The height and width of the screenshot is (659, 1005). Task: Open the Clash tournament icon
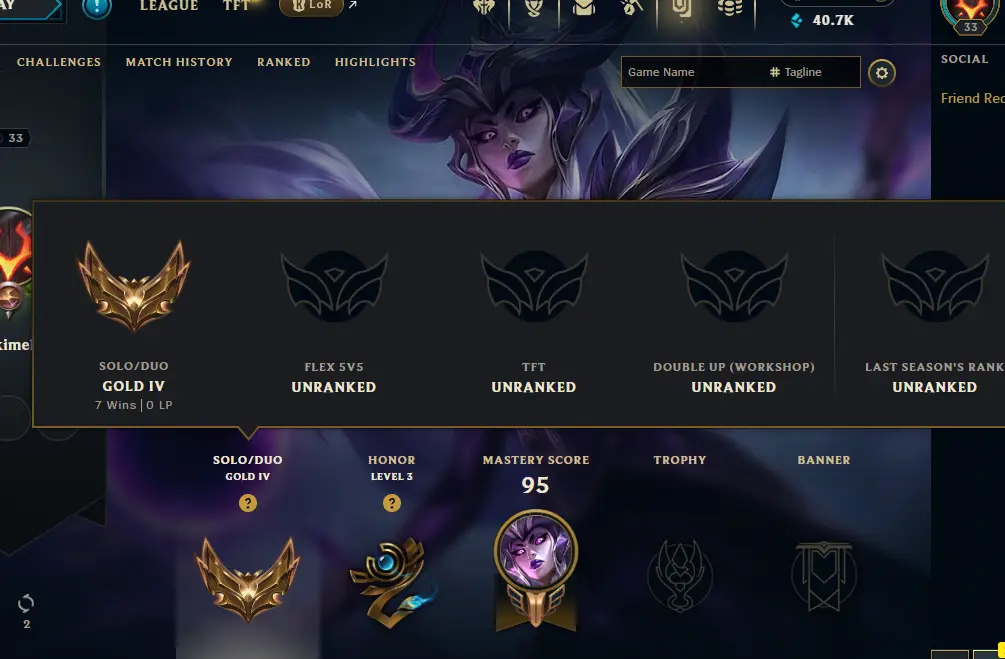pyautogui.click(x=484, y=8)
